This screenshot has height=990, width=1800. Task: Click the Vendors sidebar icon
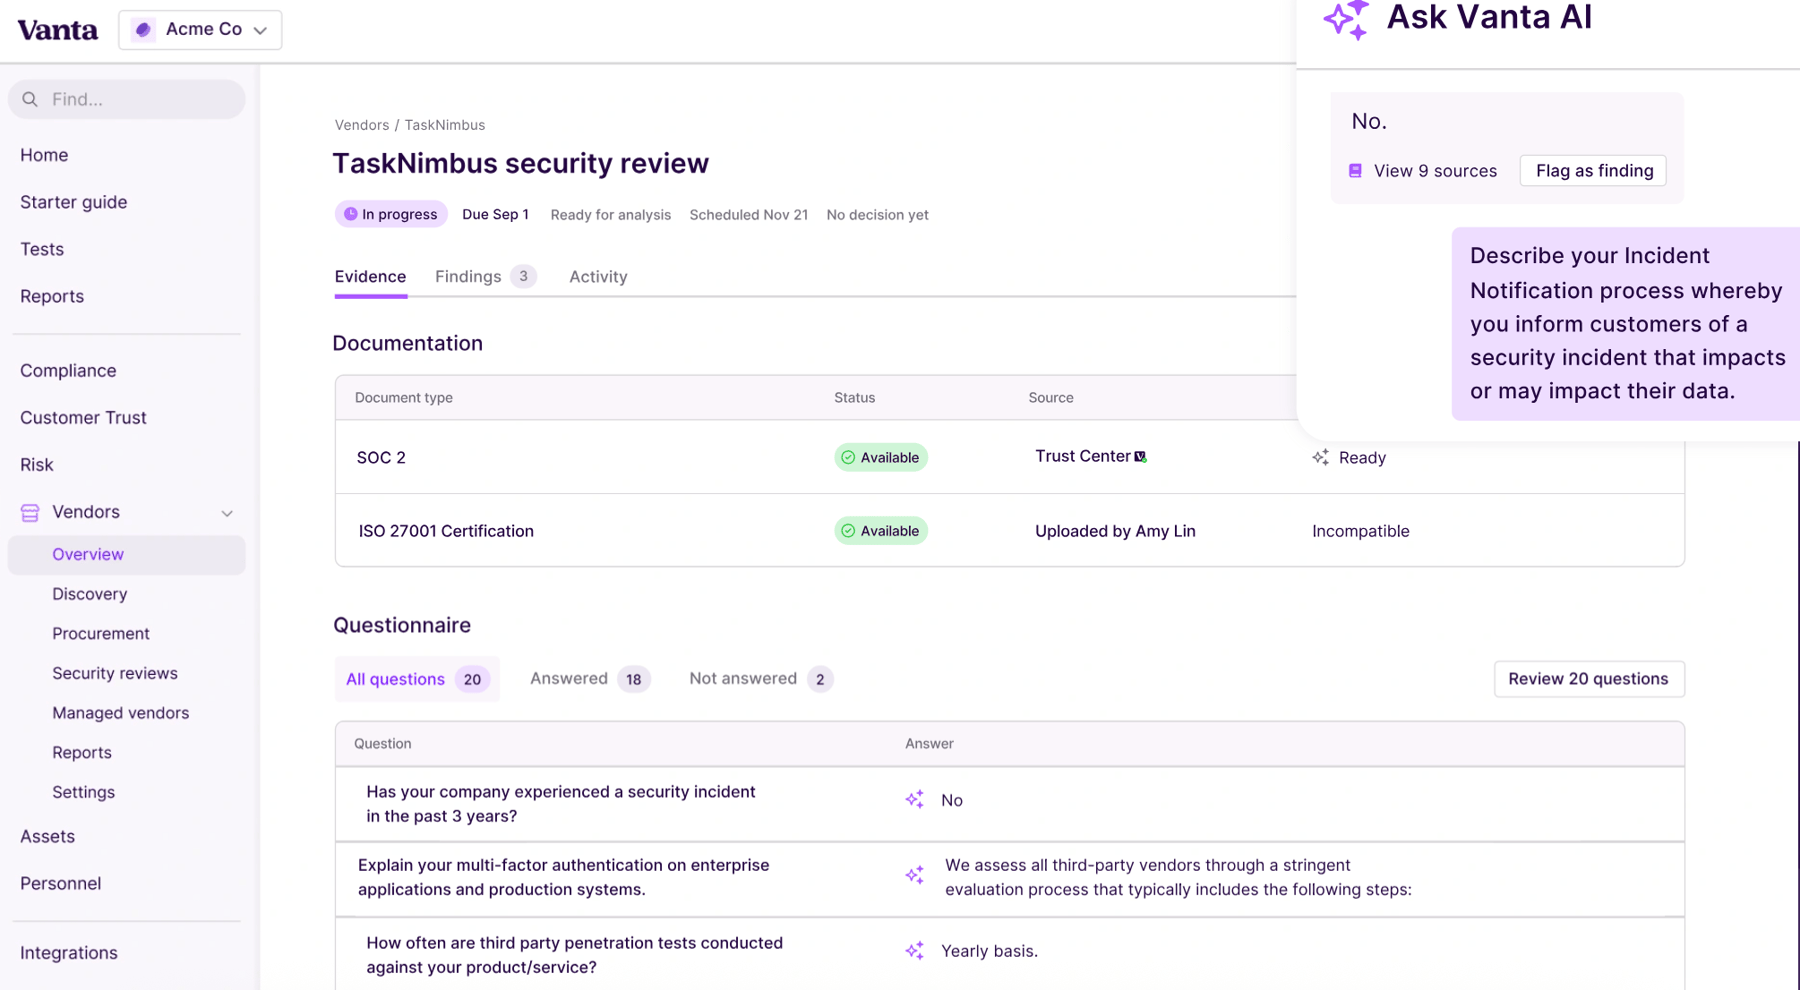coord(30,512)
